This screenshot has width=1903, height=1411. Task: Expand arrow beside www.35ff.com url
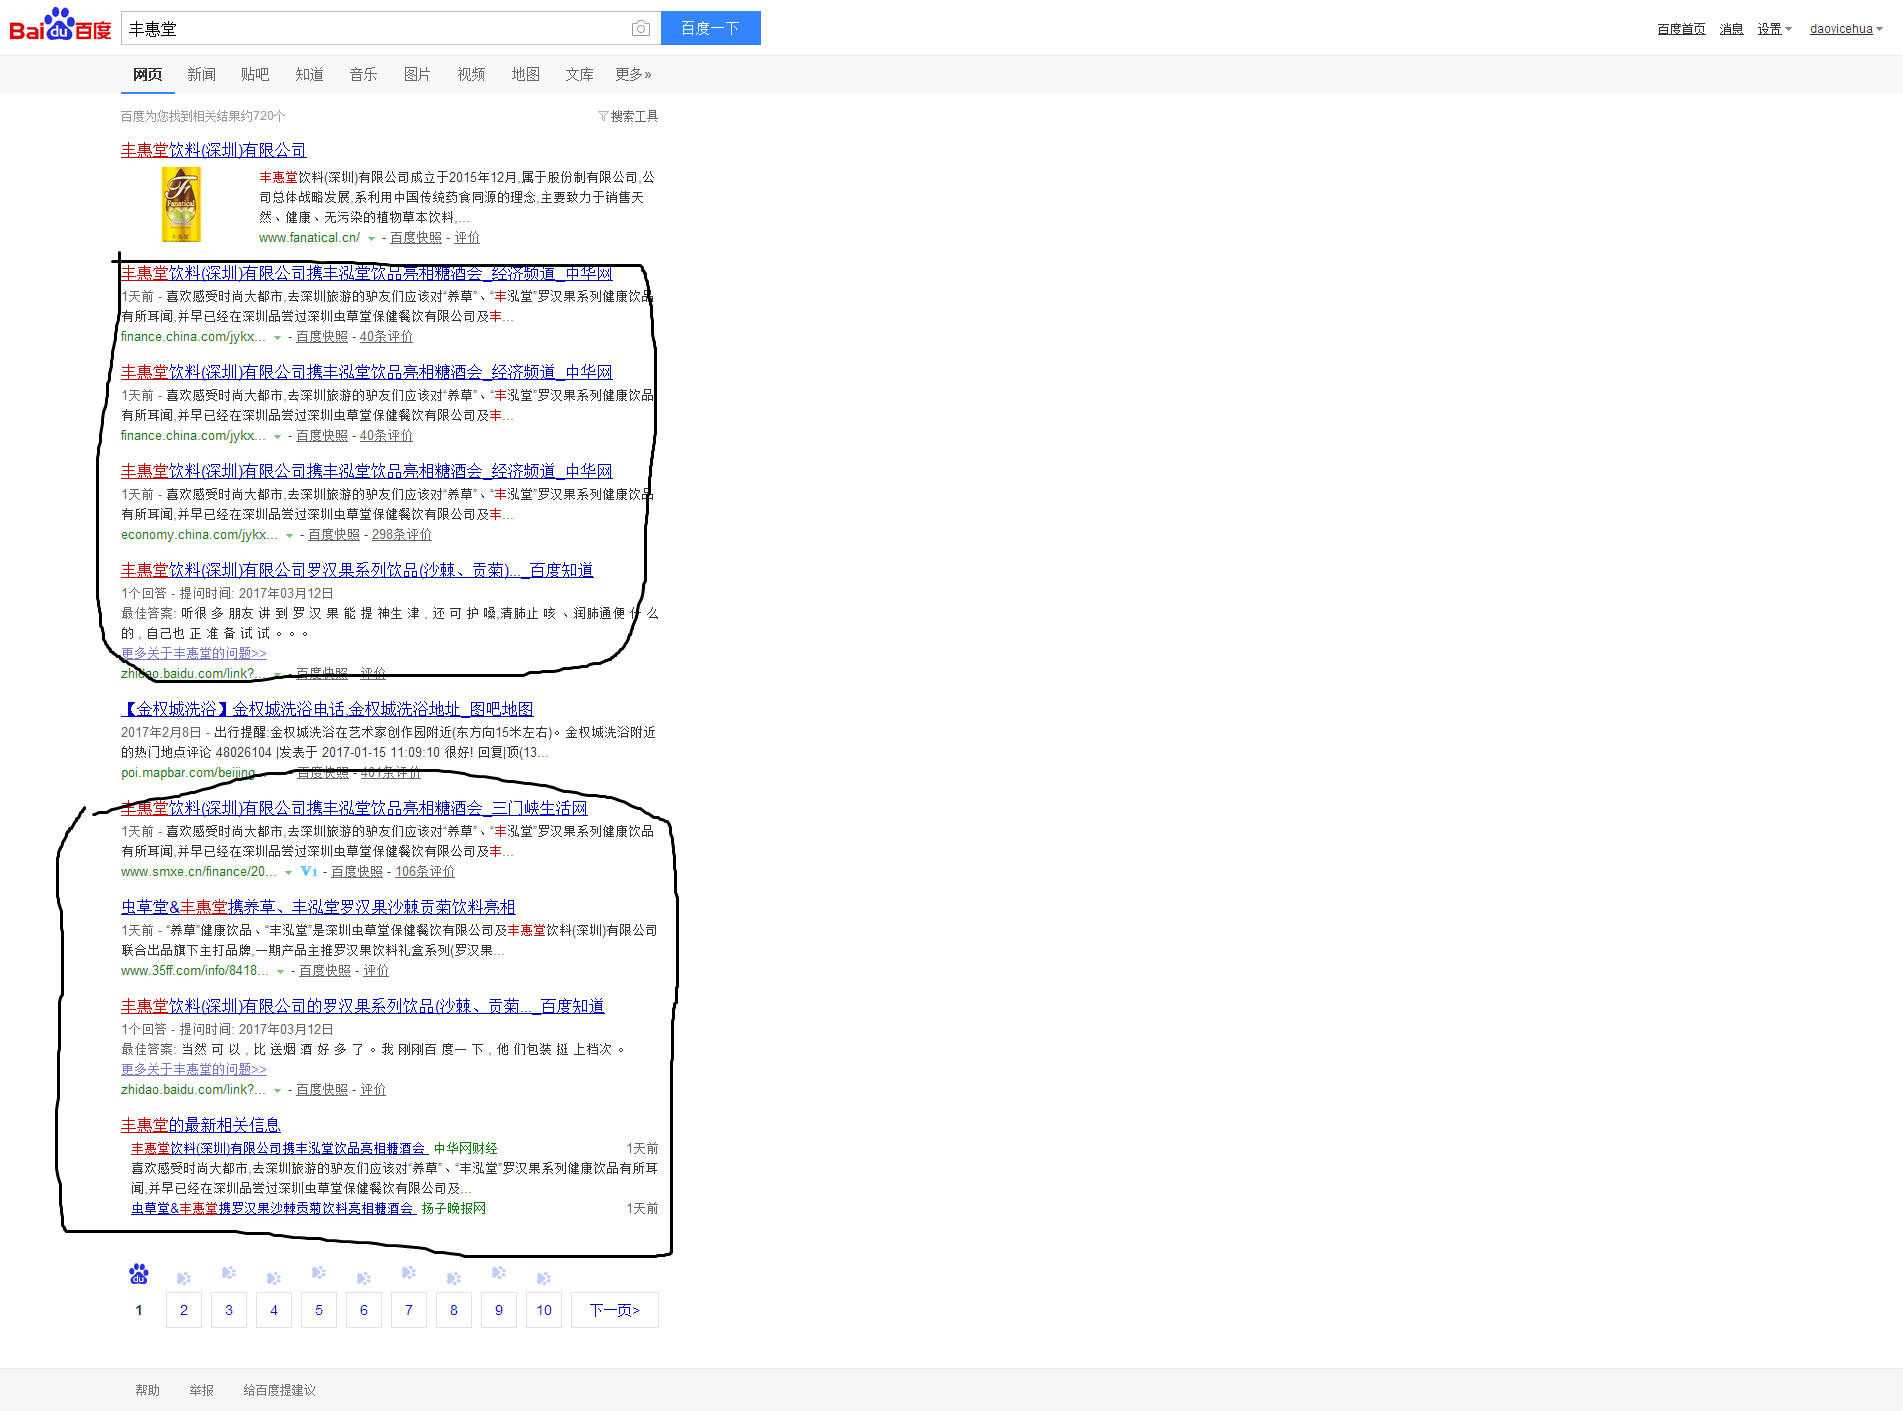coord(280,971)
